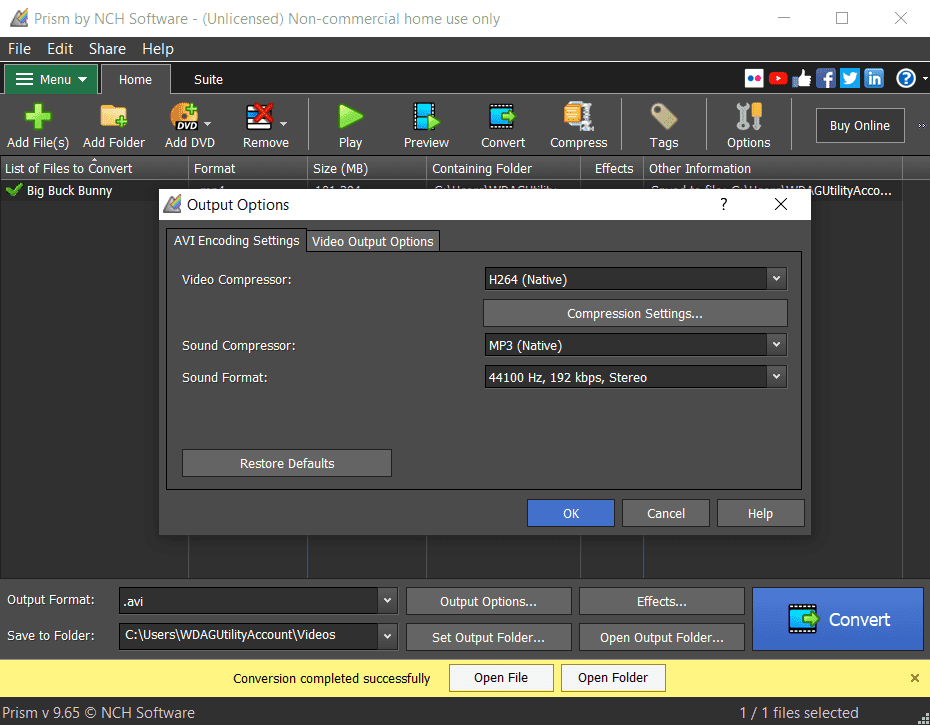
Task: Open the Edit menu
Action: pyautogui.click(x=60, y=49)
